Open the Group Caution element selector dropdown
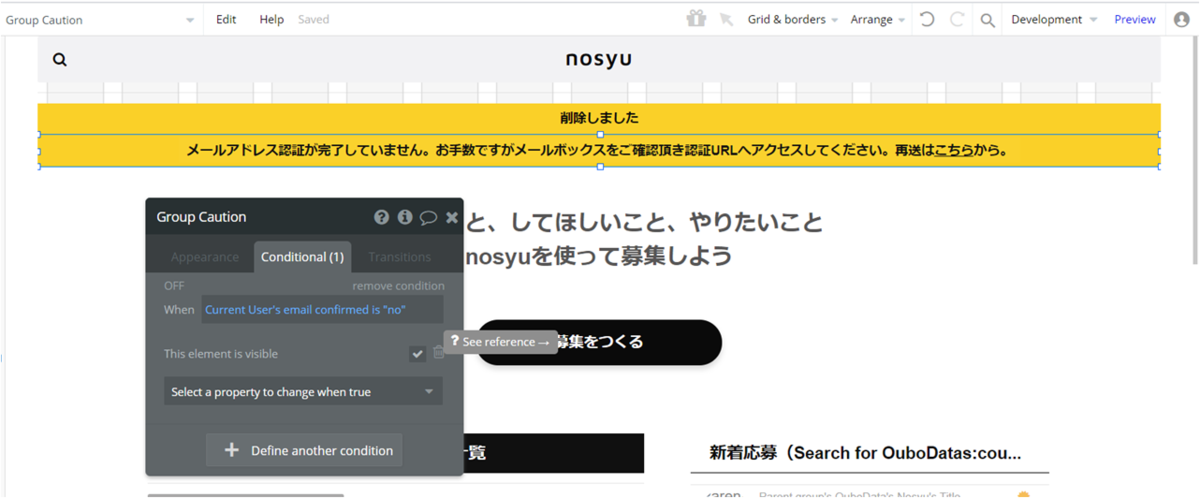Image resolution: width=1200 pixels, height=498 pixels. pos(100,20)
